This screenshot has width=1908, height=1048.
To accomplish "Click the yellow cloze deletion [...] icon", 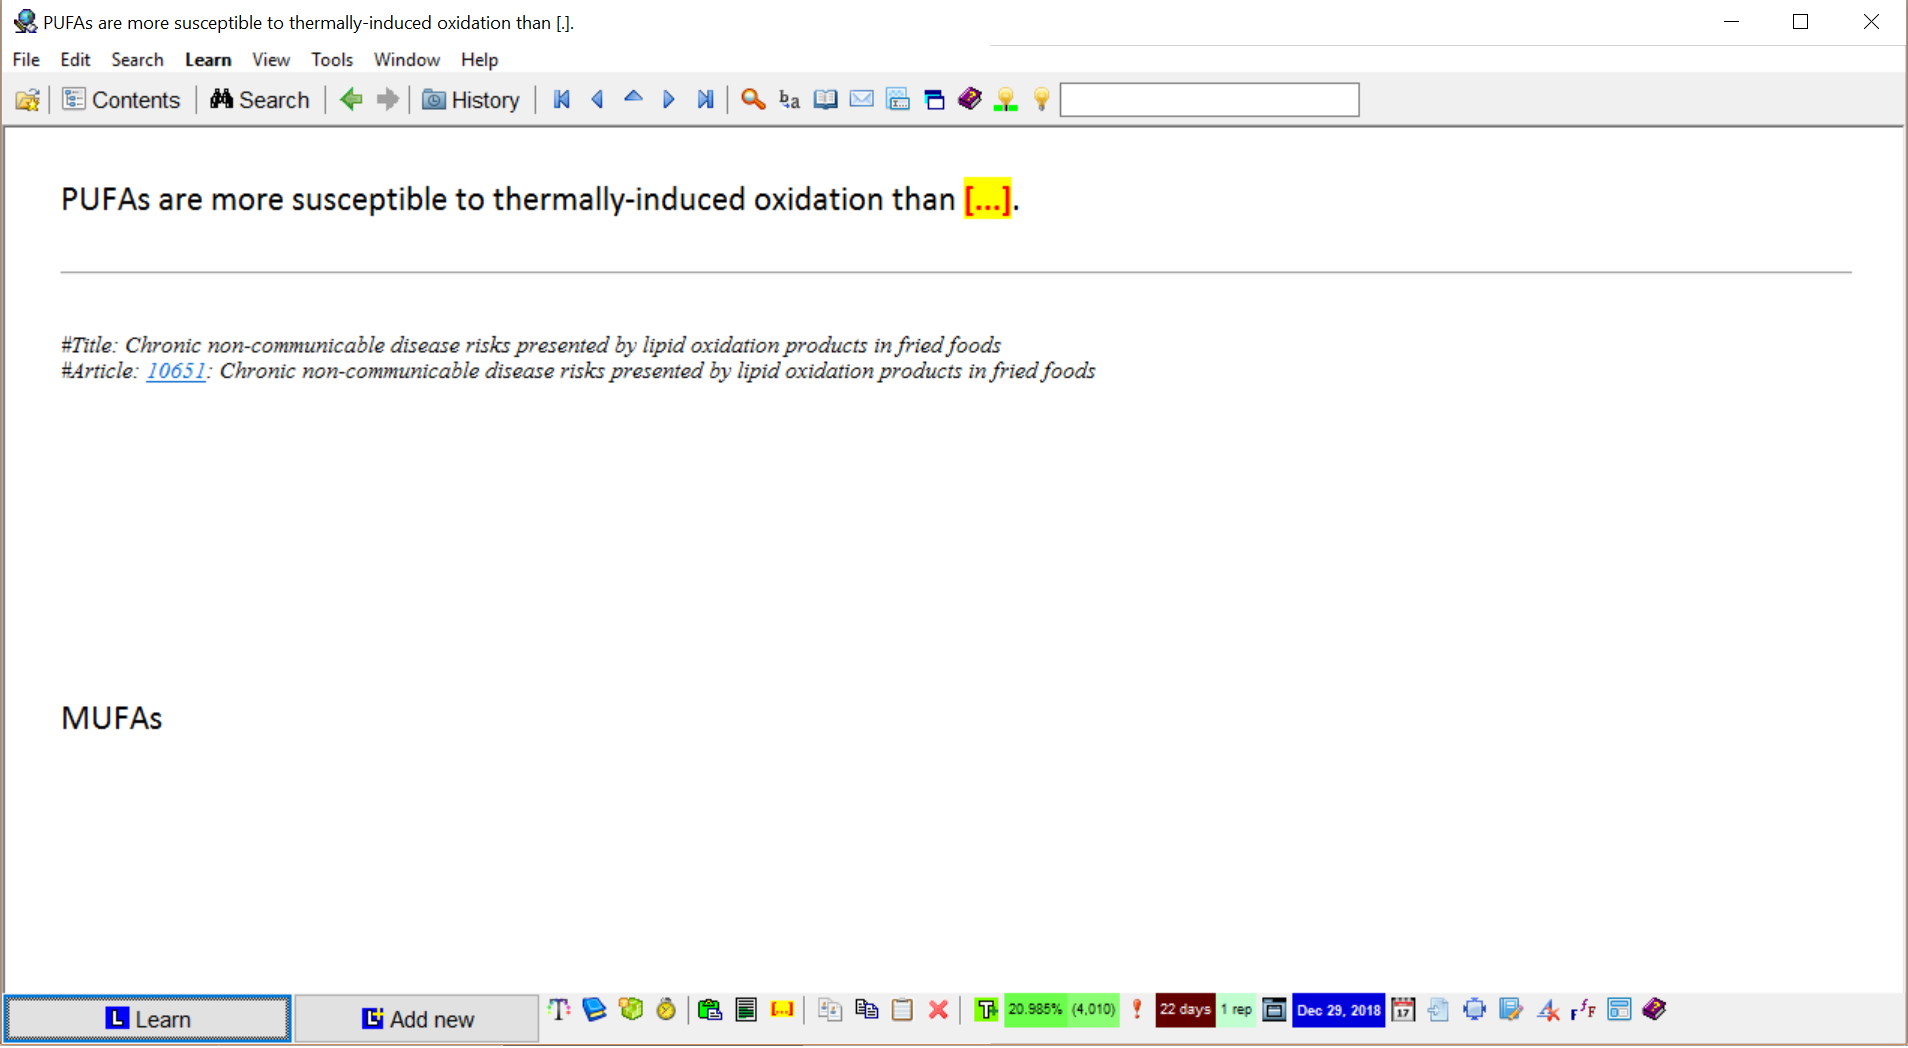I will pyautogui.click(x=782, y=1010).
